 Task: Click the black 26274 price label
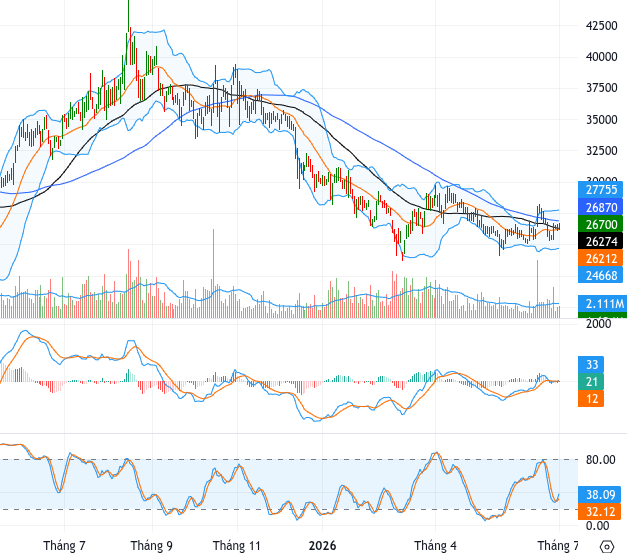point(600,241)
